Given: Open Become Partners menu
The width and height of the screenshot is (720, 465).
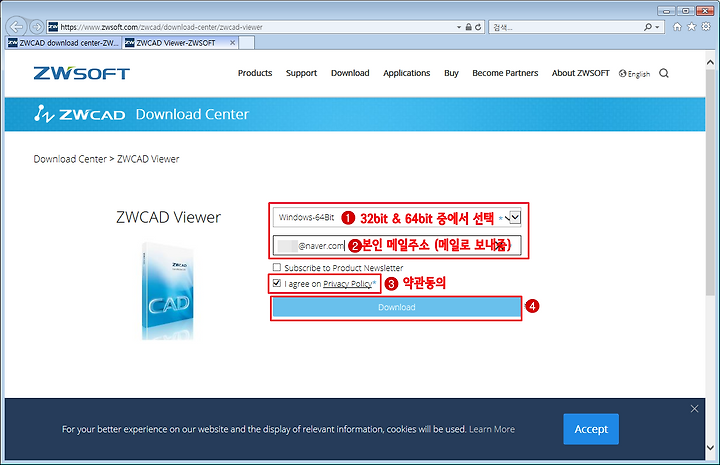Looking at the screenshot, I should pos(505,73).
